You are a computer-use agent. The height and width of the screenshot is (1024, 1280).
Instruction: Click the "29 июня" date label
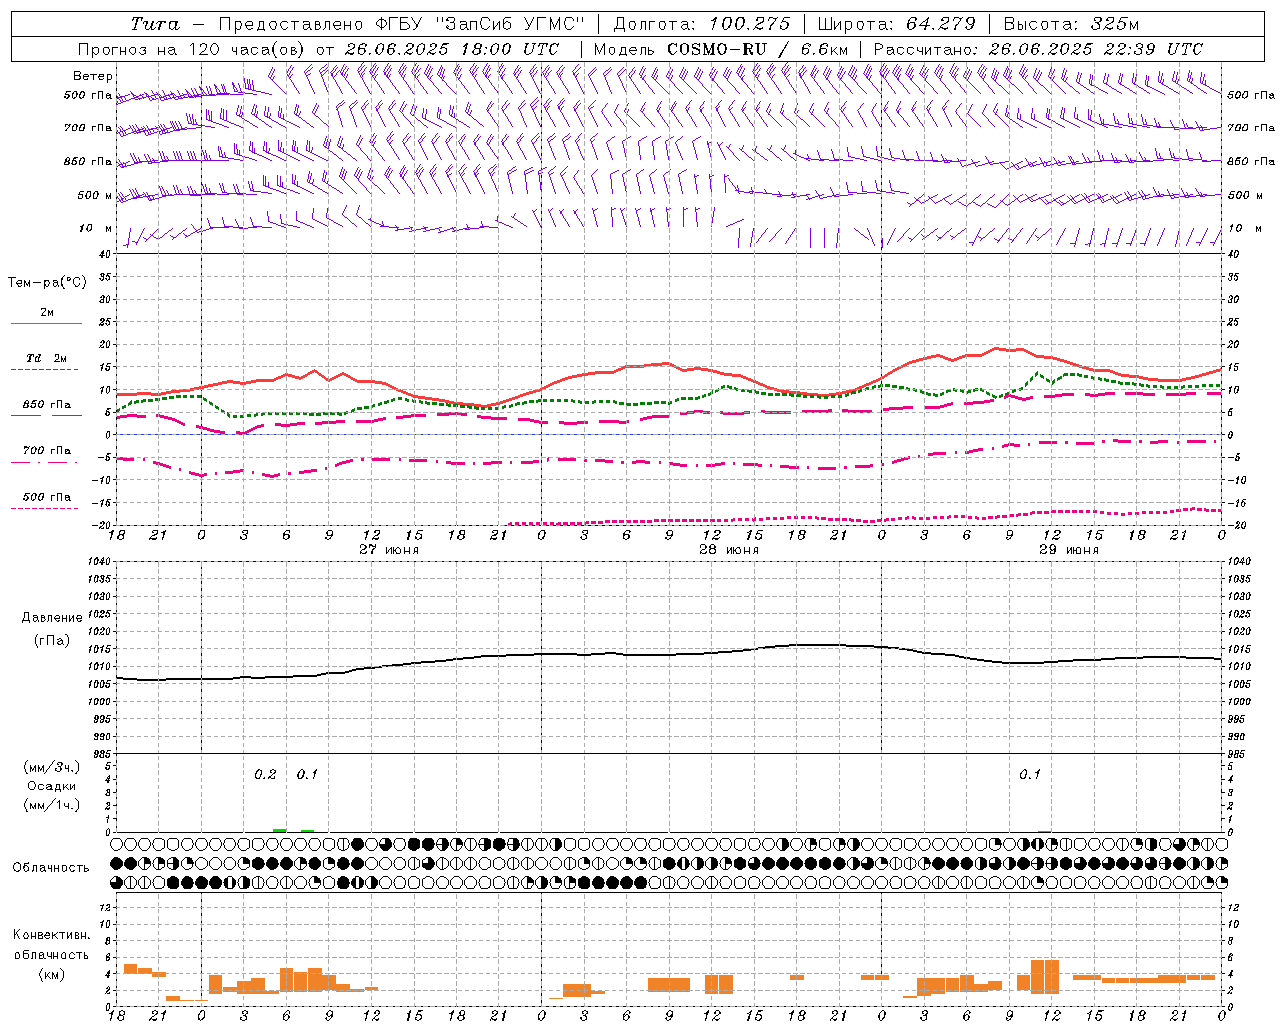[x=1069, y=550]
